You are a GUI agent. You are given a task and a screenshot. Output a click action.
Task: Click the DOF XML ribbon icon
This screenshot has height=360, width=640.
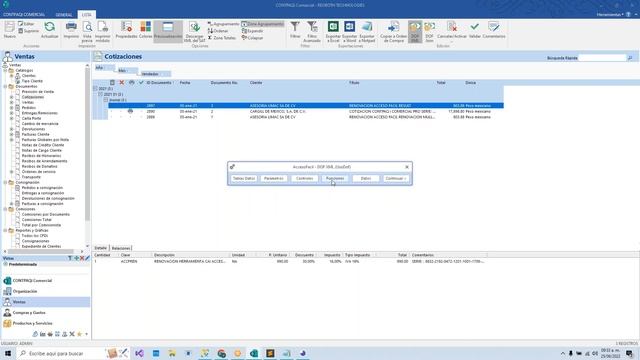click(x=415, y=31)
